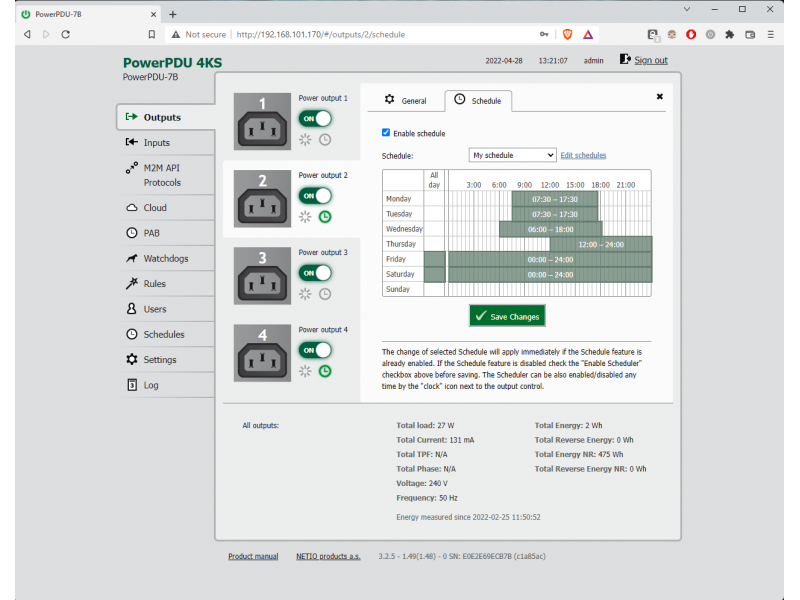Click the address bar URL

coord(321,34)
